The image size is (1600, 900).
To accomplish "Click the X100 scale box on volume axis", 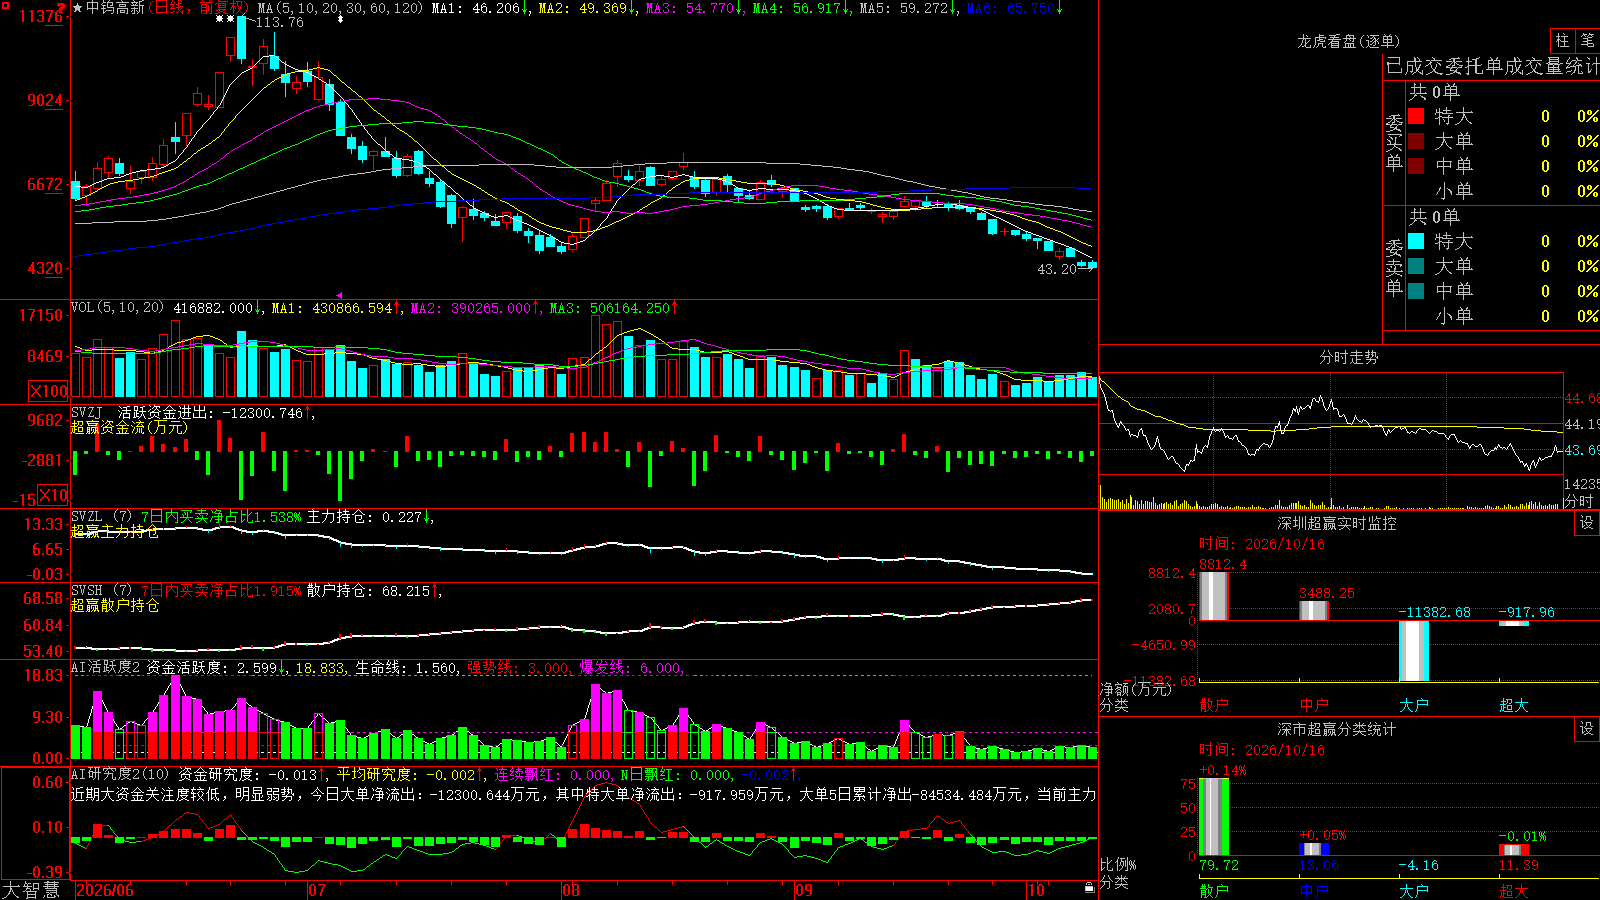I will pyautogui.click(x=48, y=391).
